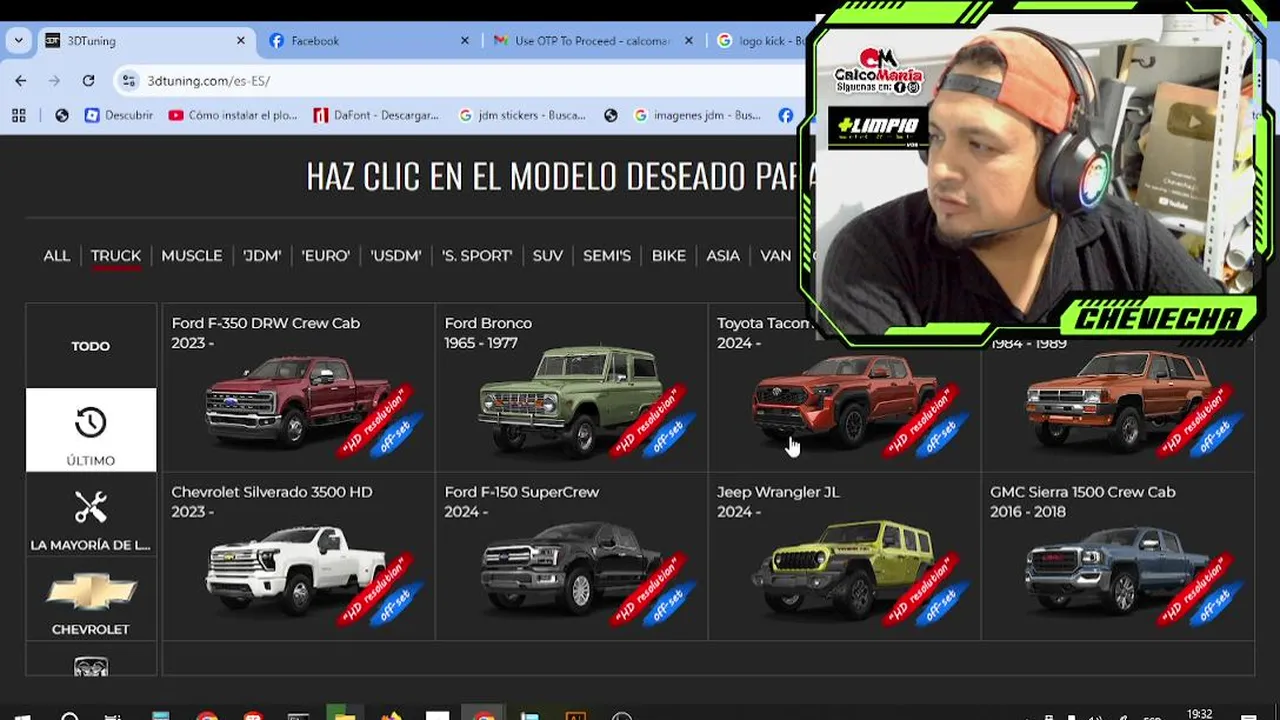The image size is (1280, 720).
Task: Select the VAN category filter
Action: (x=776, y=256)
